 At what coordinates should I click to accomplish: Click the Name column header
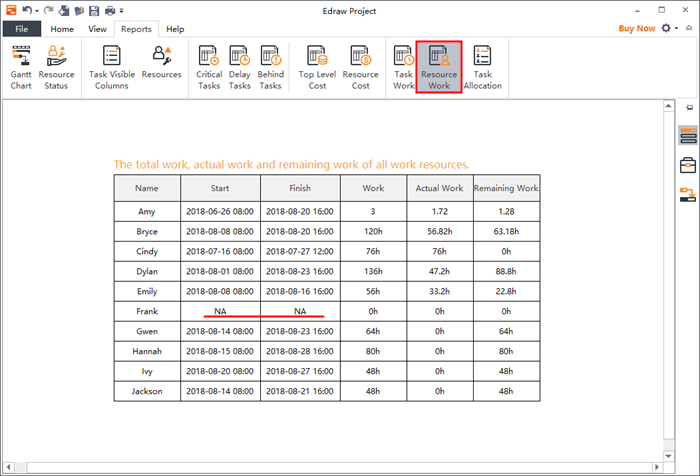click(147, 188)
